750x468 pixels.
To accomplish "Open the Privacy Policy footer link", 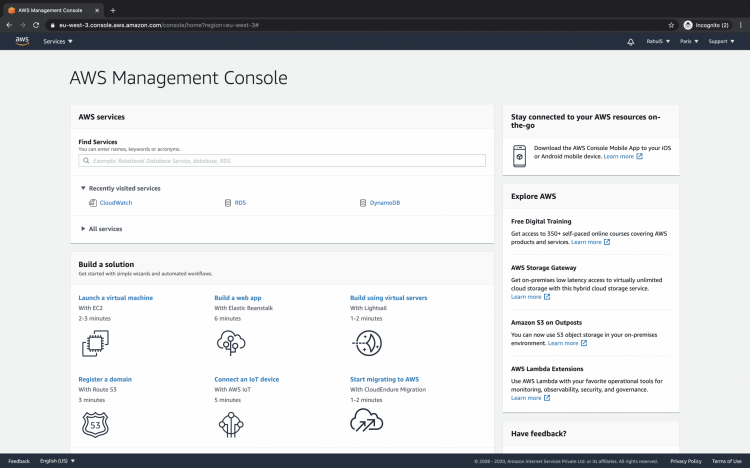I will (685, 461).
